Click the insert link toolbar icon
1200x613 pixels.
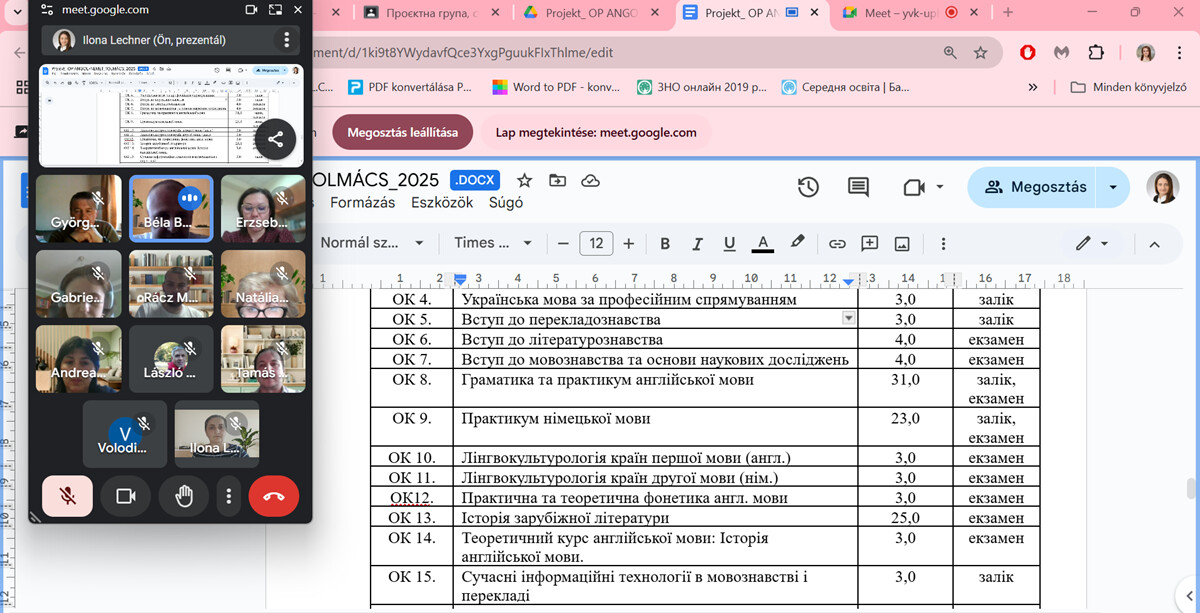tap(837, 243)
